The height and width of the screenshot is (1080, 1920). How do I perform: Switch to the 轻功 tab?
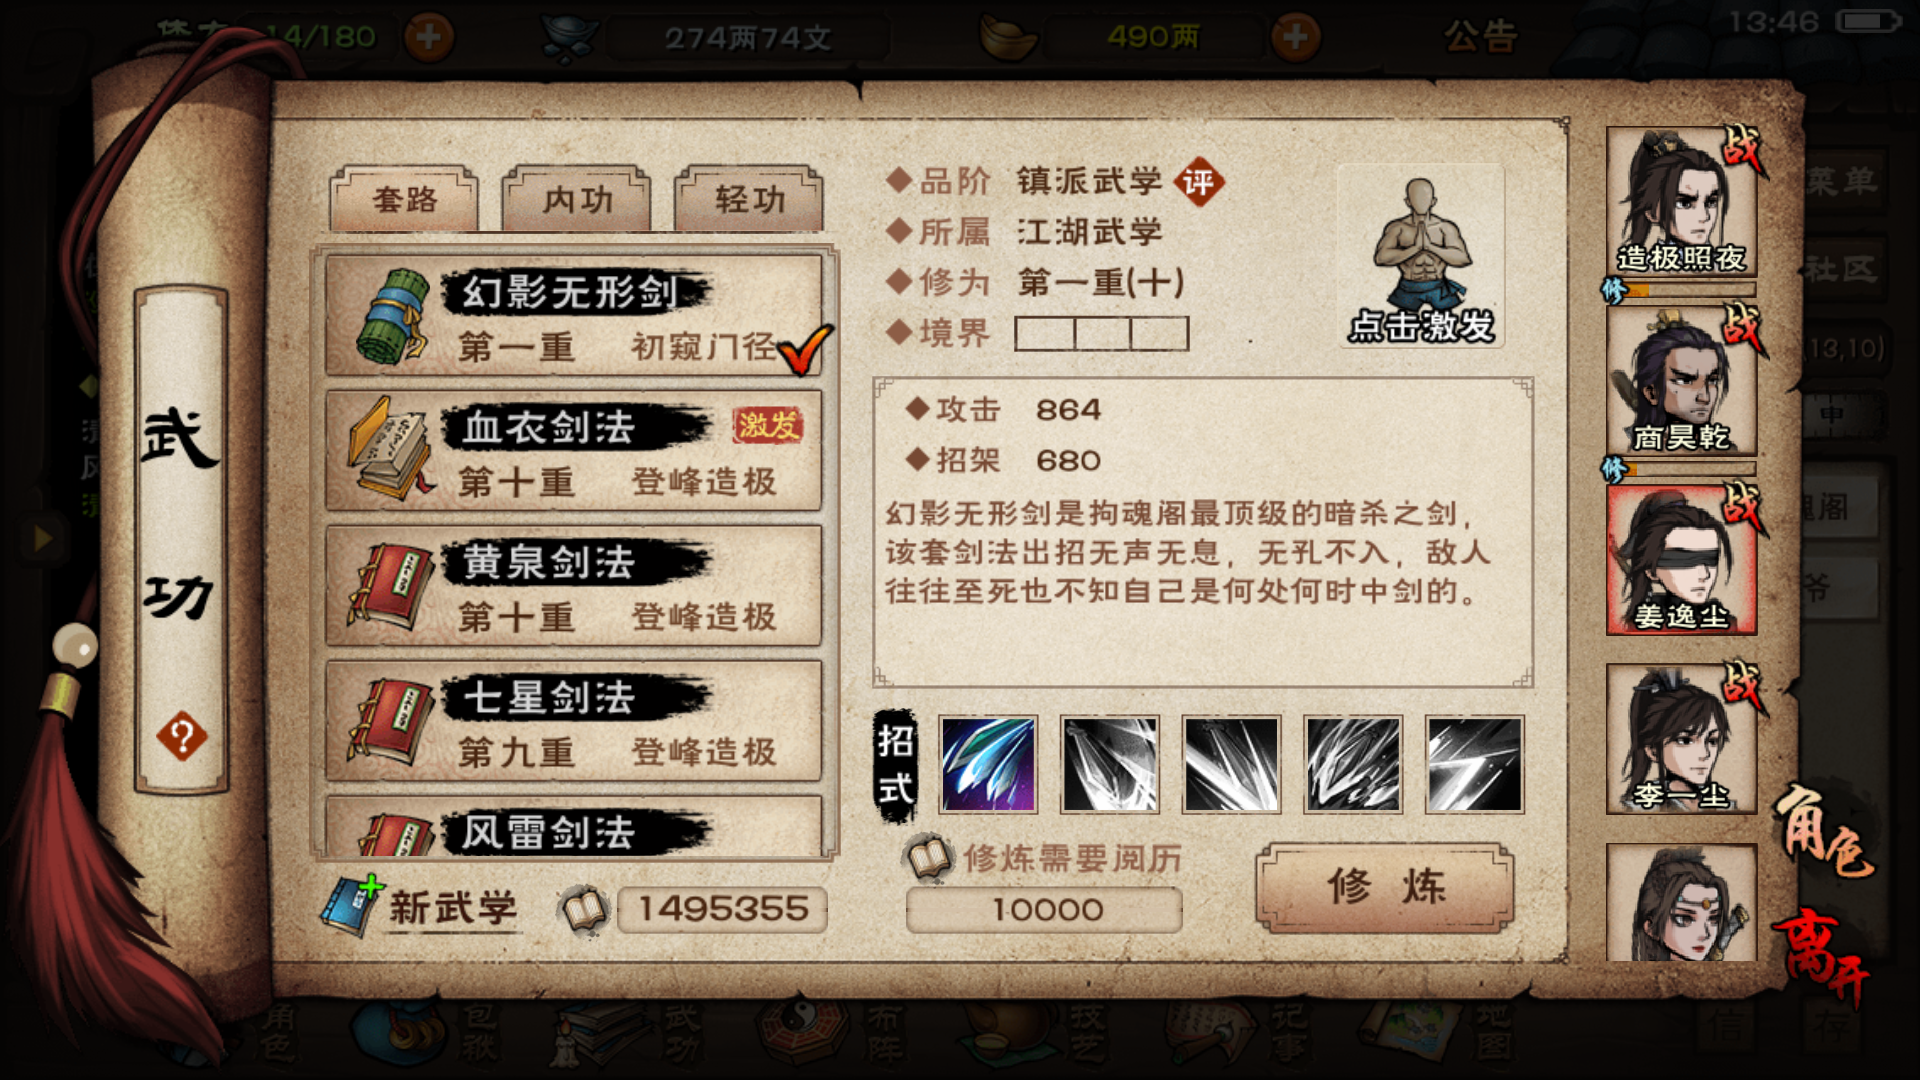[749, 199]
